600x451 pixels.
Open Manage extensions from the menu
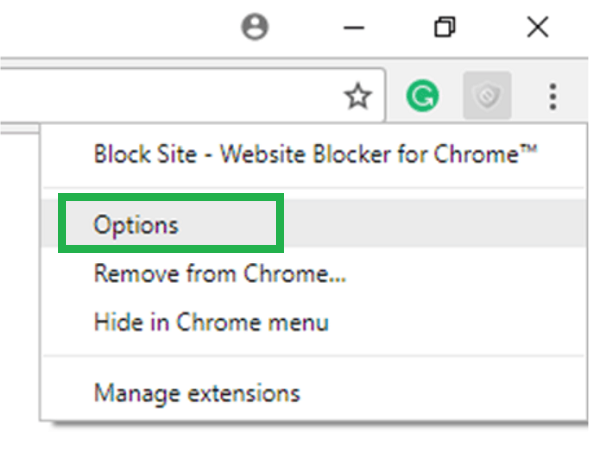click(196, 392)
